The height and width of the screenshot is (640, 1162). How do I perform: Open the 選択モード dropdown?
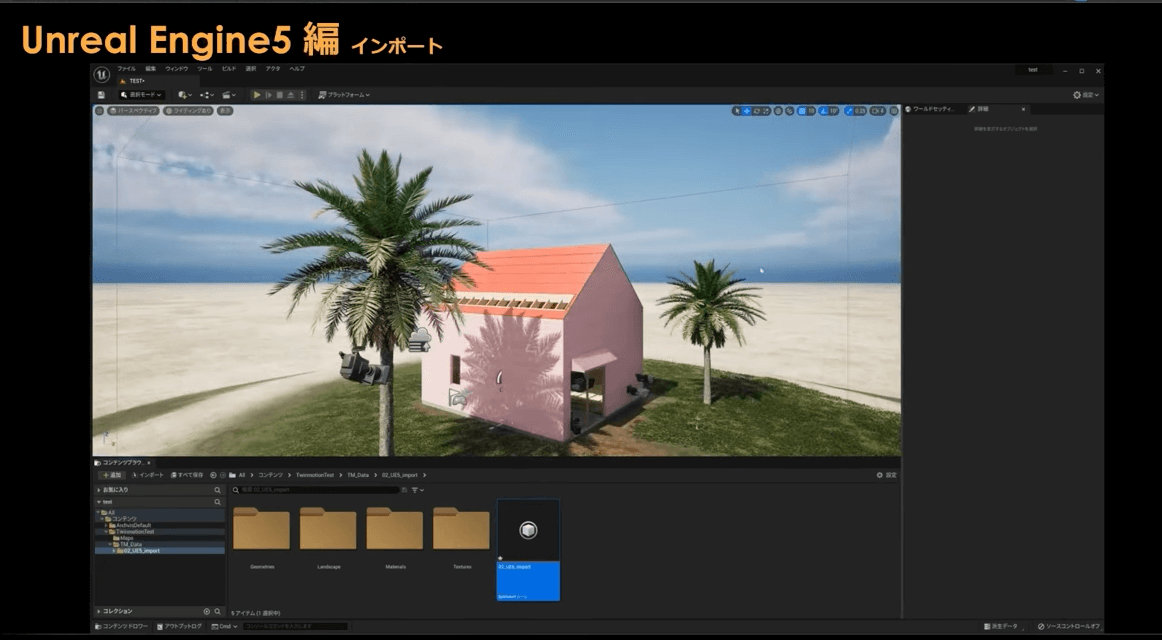(141, 95)
